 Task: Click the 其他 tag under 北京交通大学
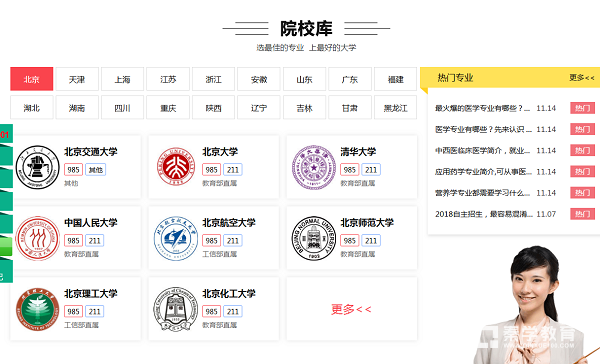96,170
